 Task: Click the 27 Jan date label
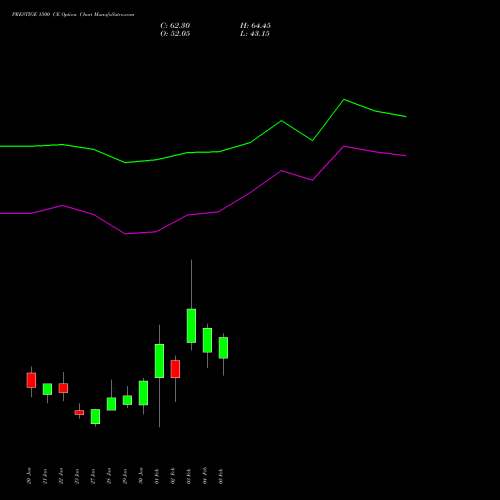tap(93, 476)
